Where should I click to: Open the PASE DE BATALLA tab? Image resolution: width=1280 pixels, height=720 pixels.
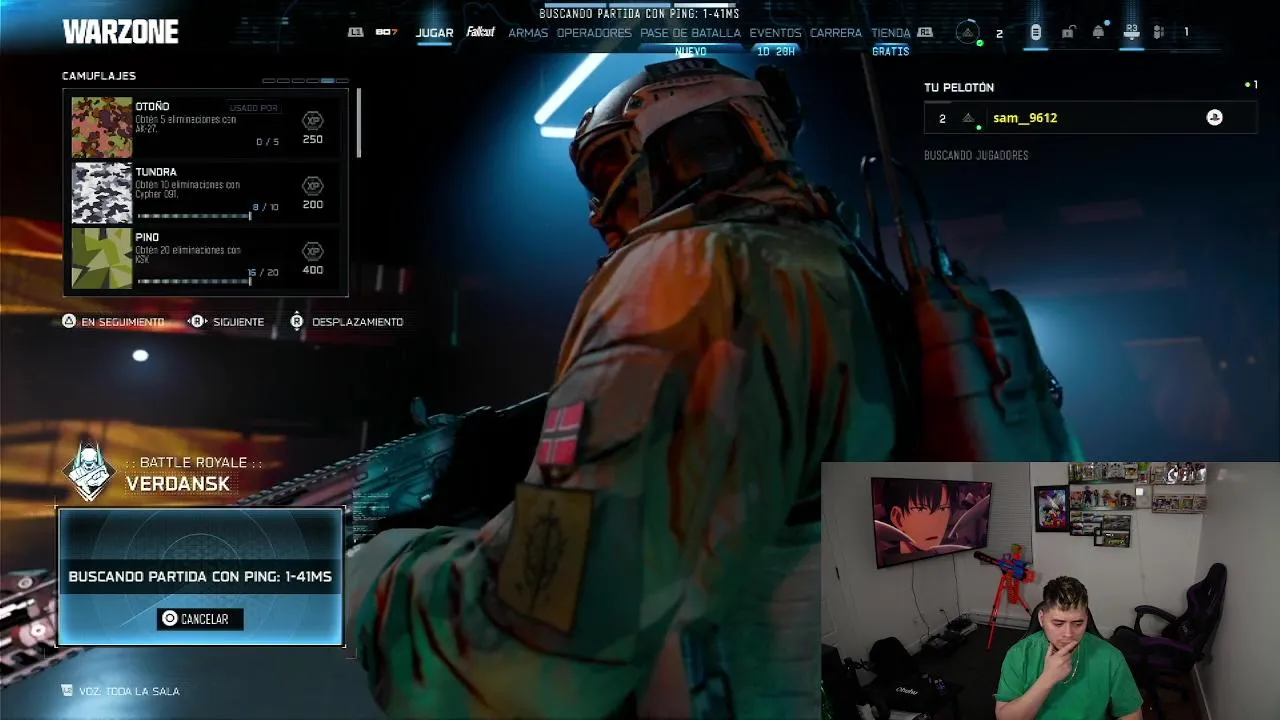[x=690, y=33]
